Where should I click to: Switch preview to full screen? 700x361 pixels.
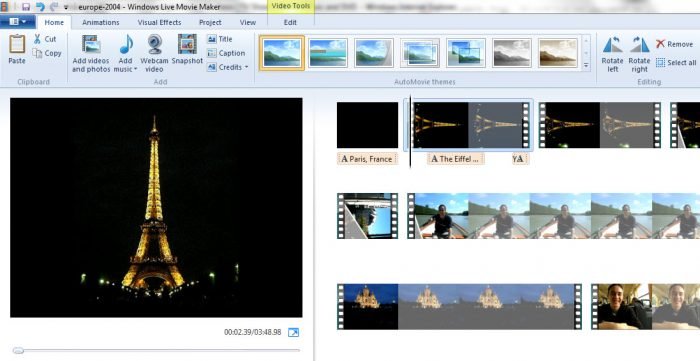coord(293,332)
